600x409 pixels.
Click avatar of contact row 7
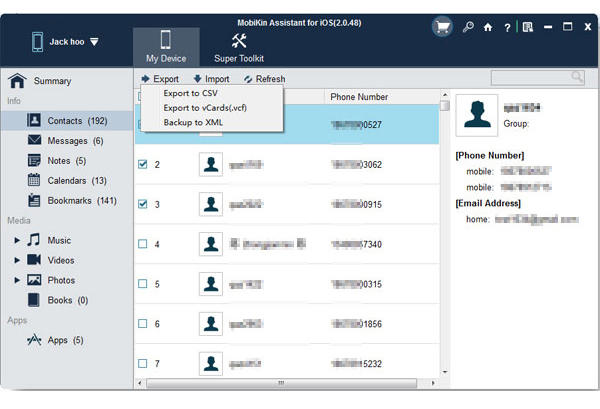tap(211, 363)
